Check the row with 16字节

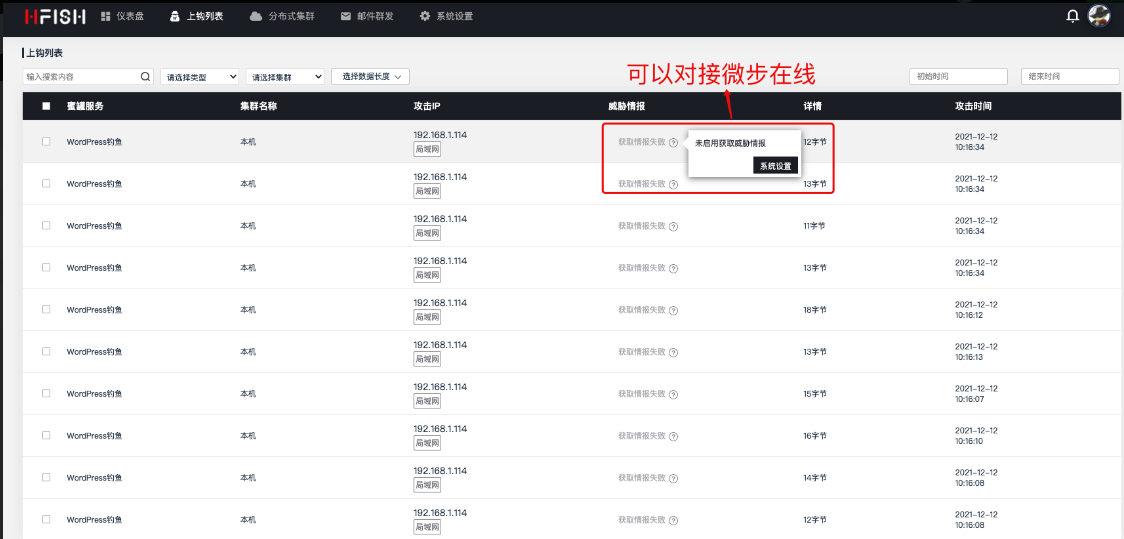[x=46, y=435]
